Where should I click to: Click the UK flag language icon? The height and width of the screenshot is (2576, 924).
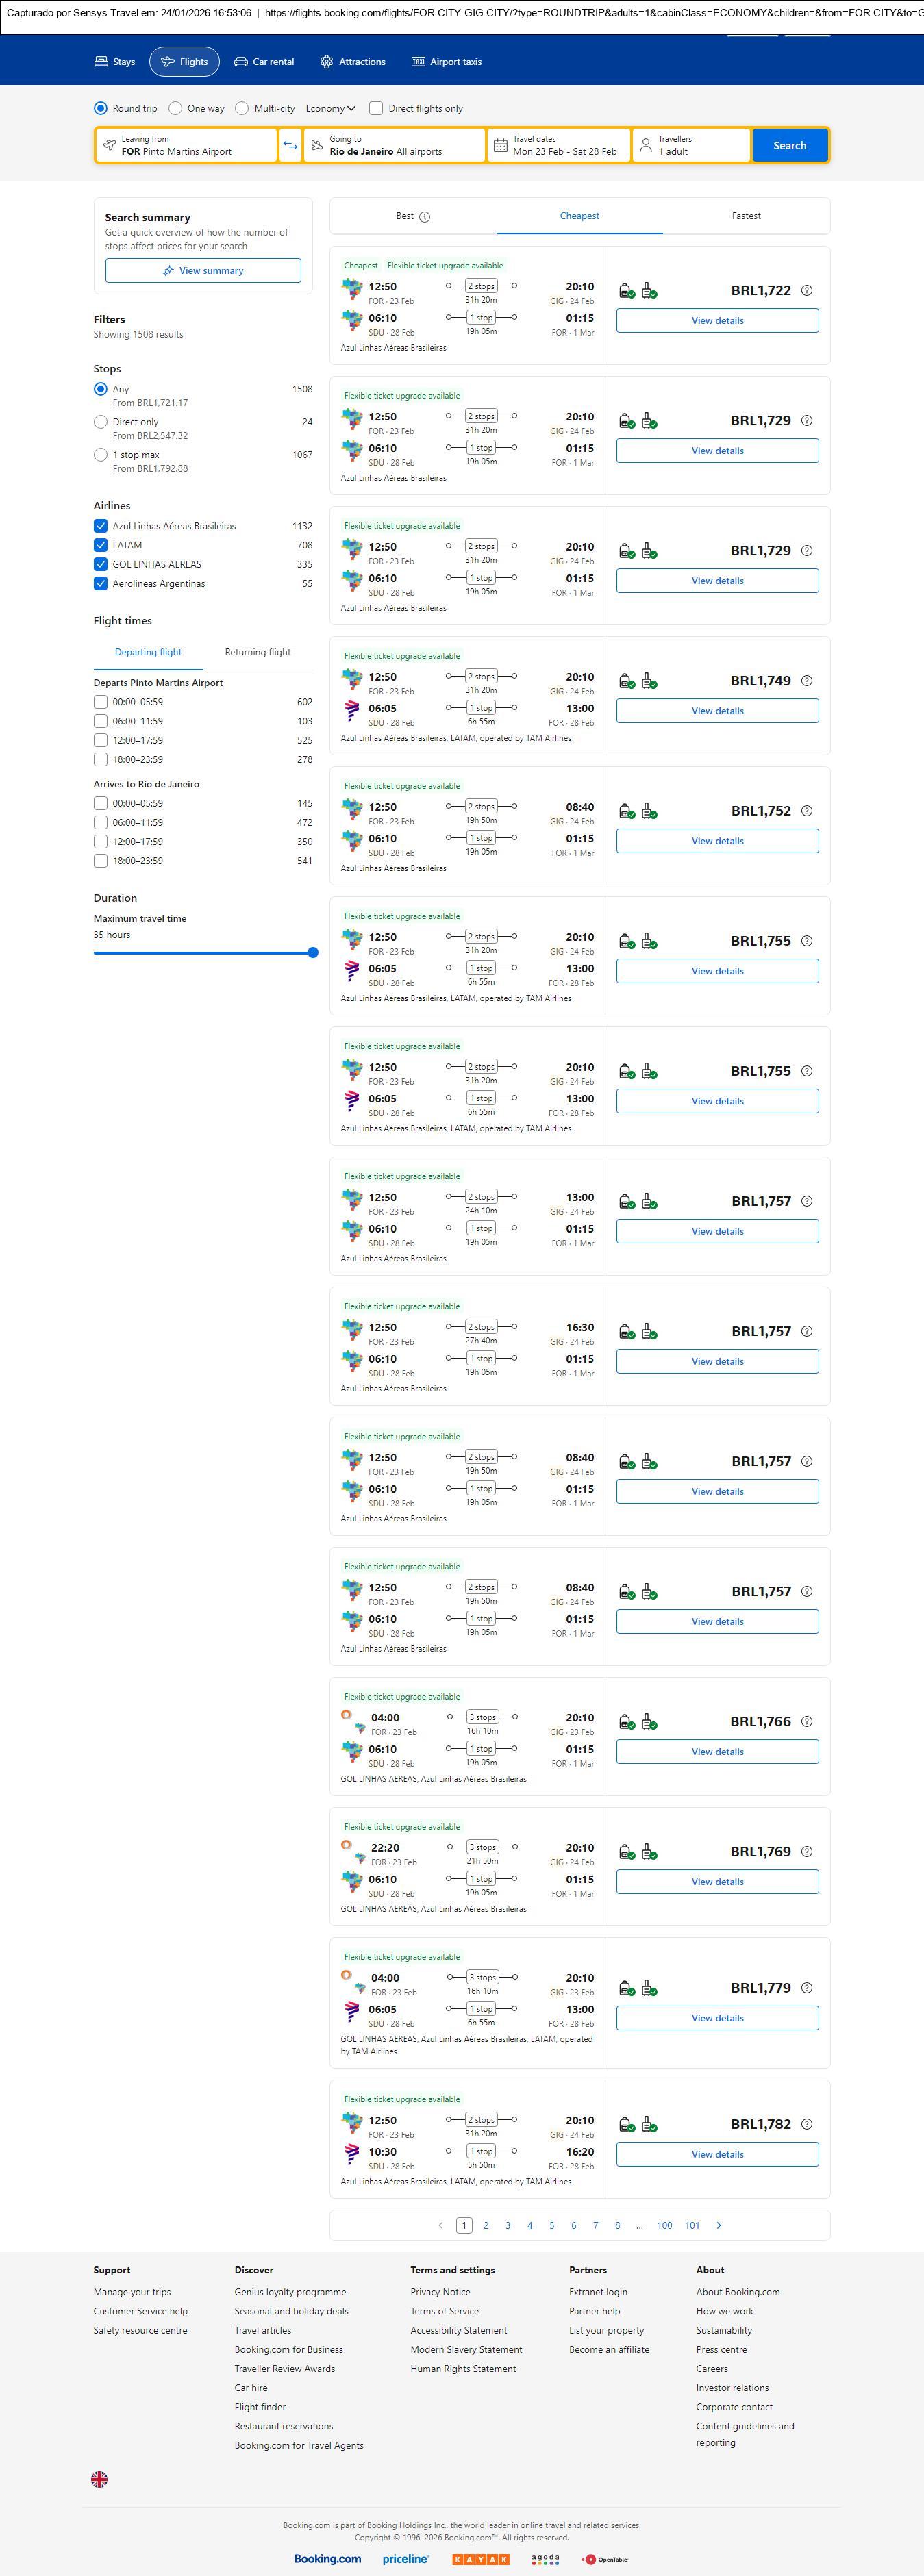[x=99, y=2479]
